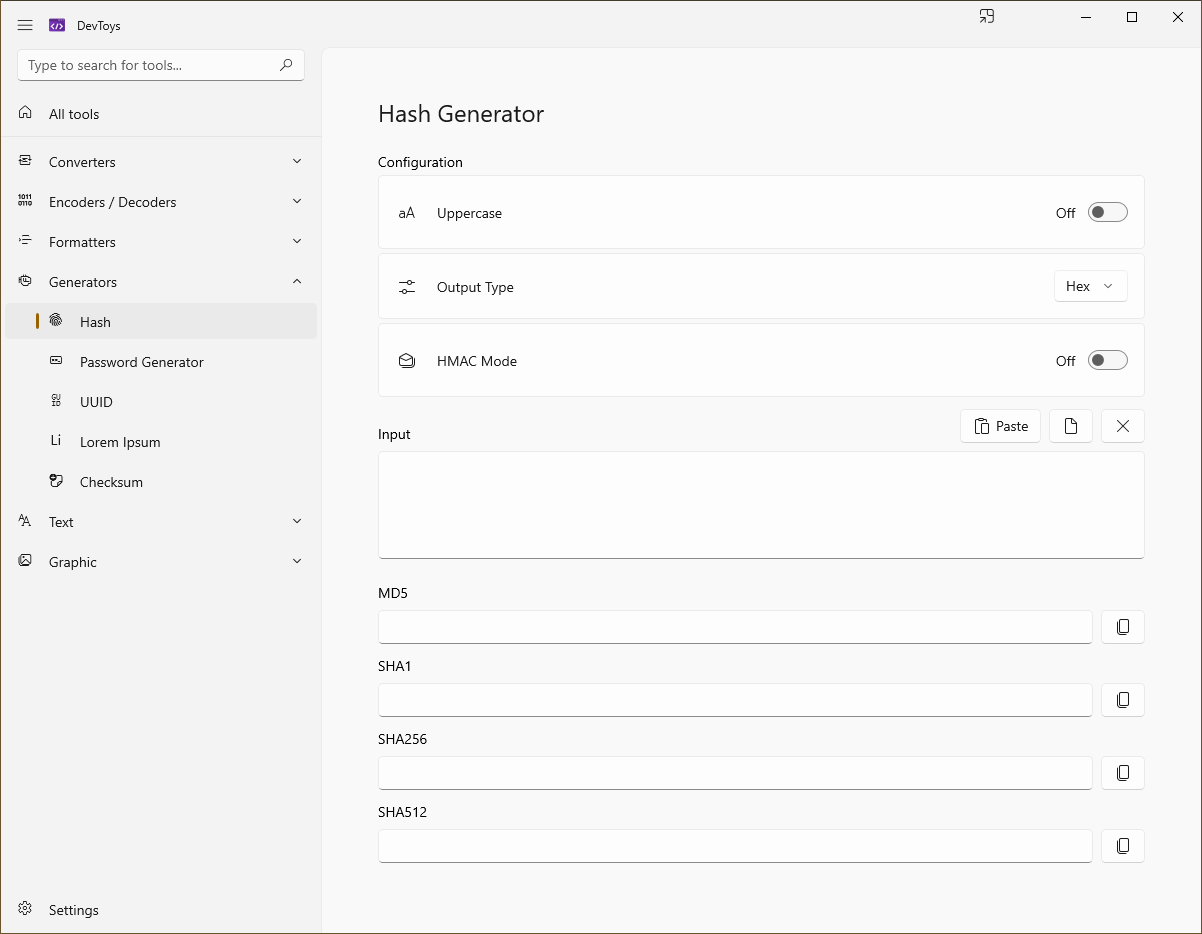
Task: Expand the Encoders / Decoders chevron
Action: pos(297,201)
